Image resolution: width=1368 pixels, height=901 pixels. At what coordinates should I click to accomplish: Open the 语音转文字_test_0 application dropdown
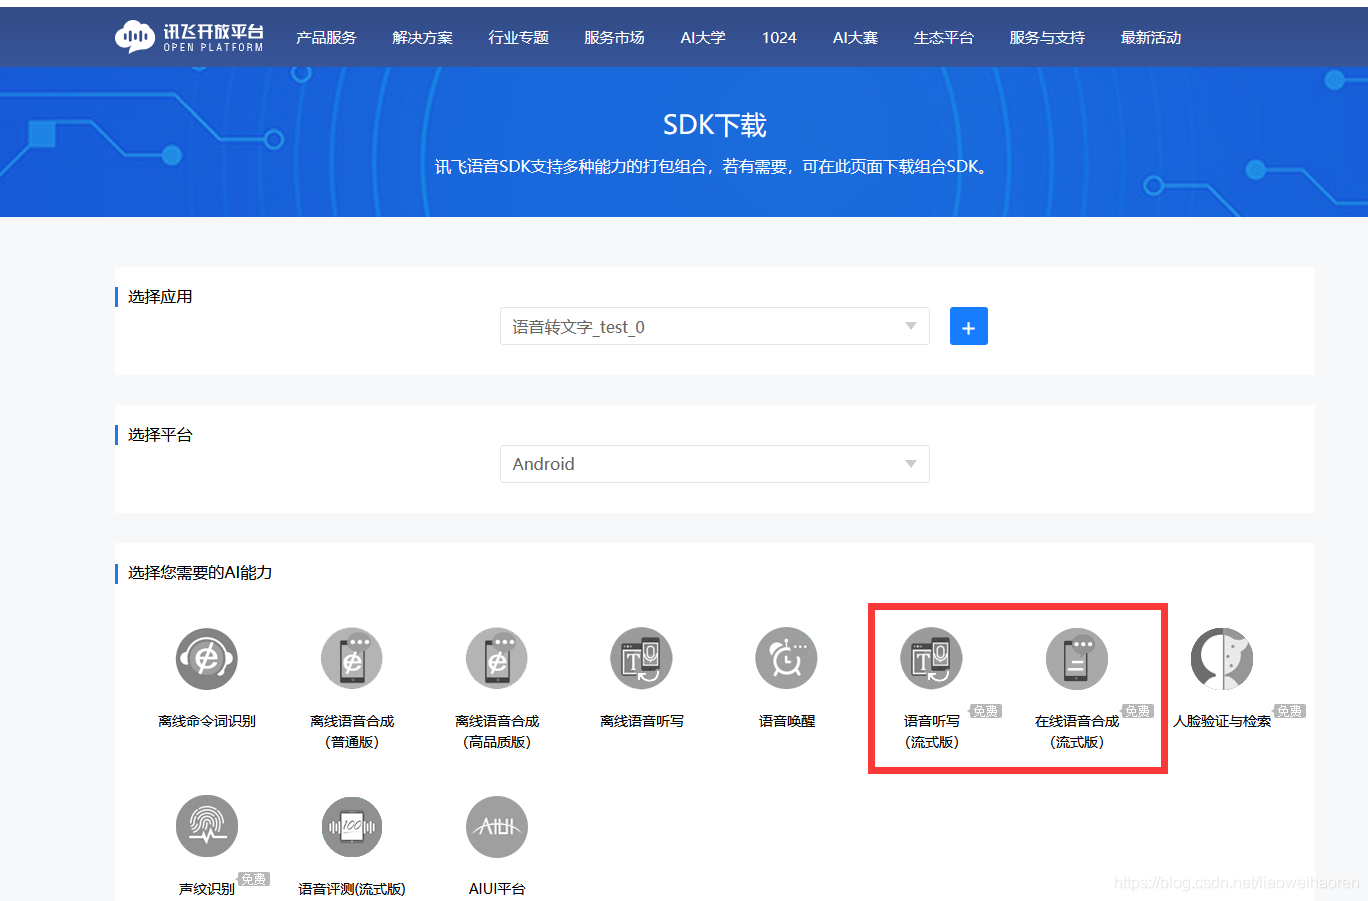pos(715,326)
